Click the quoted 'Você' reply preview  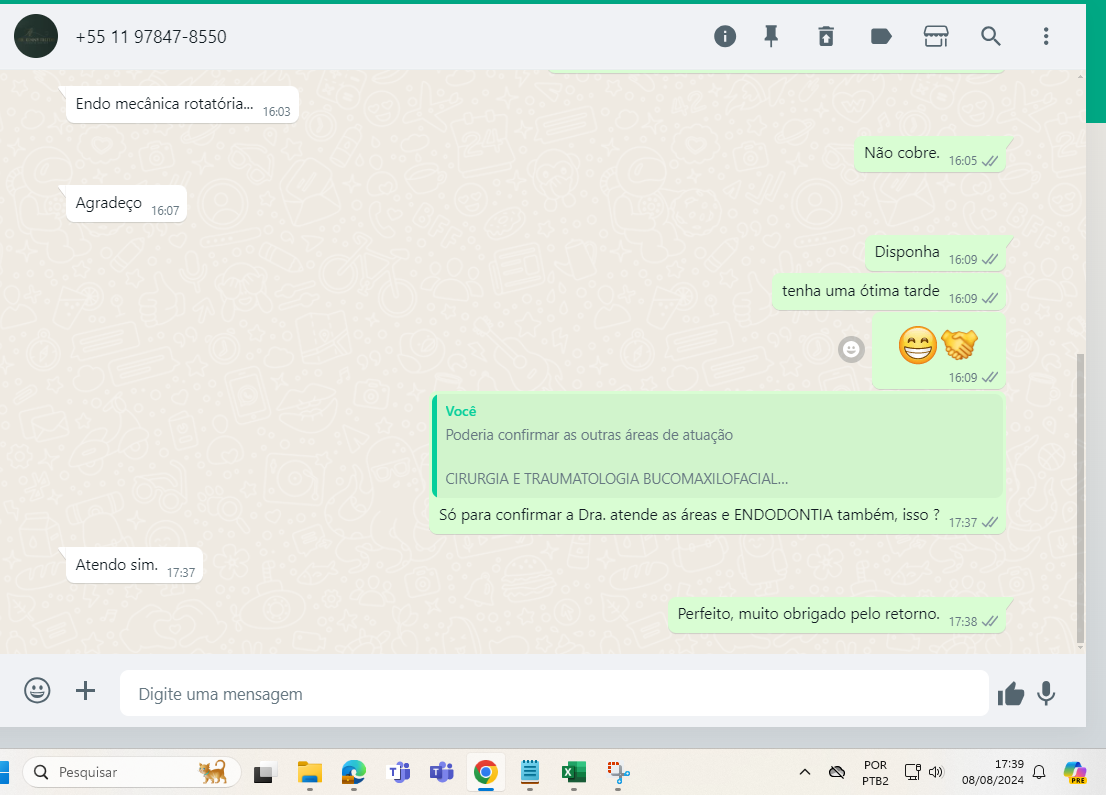tap(717, 445)
